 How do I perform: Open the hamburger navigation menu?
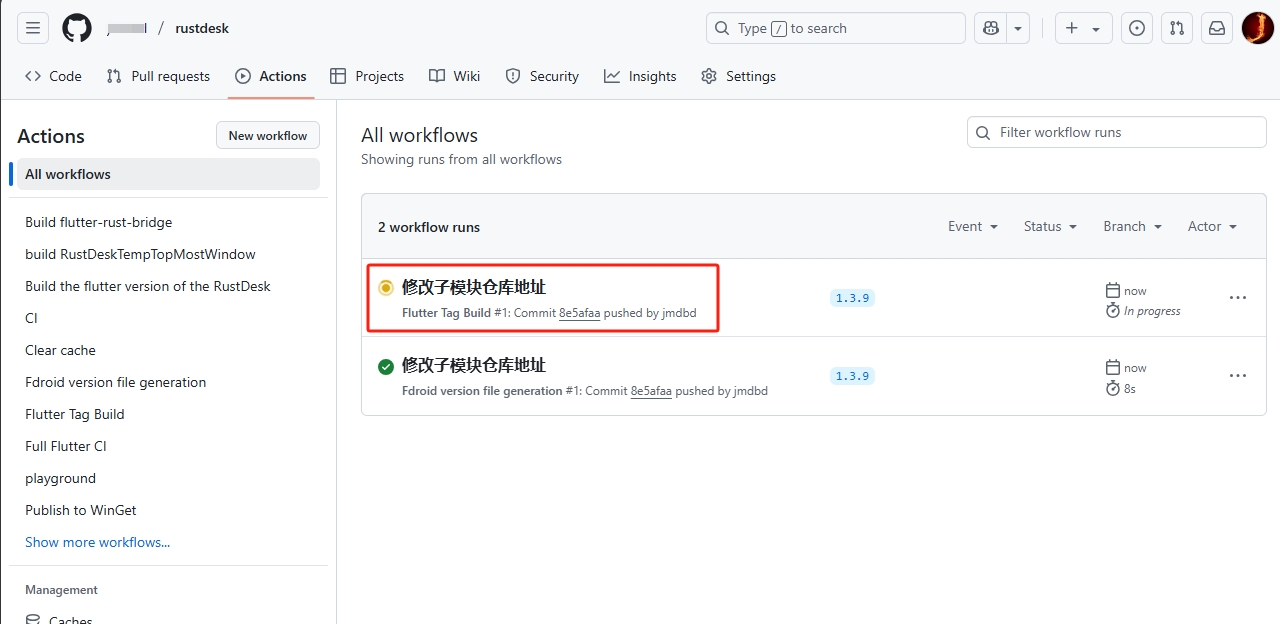pos(33,28)
